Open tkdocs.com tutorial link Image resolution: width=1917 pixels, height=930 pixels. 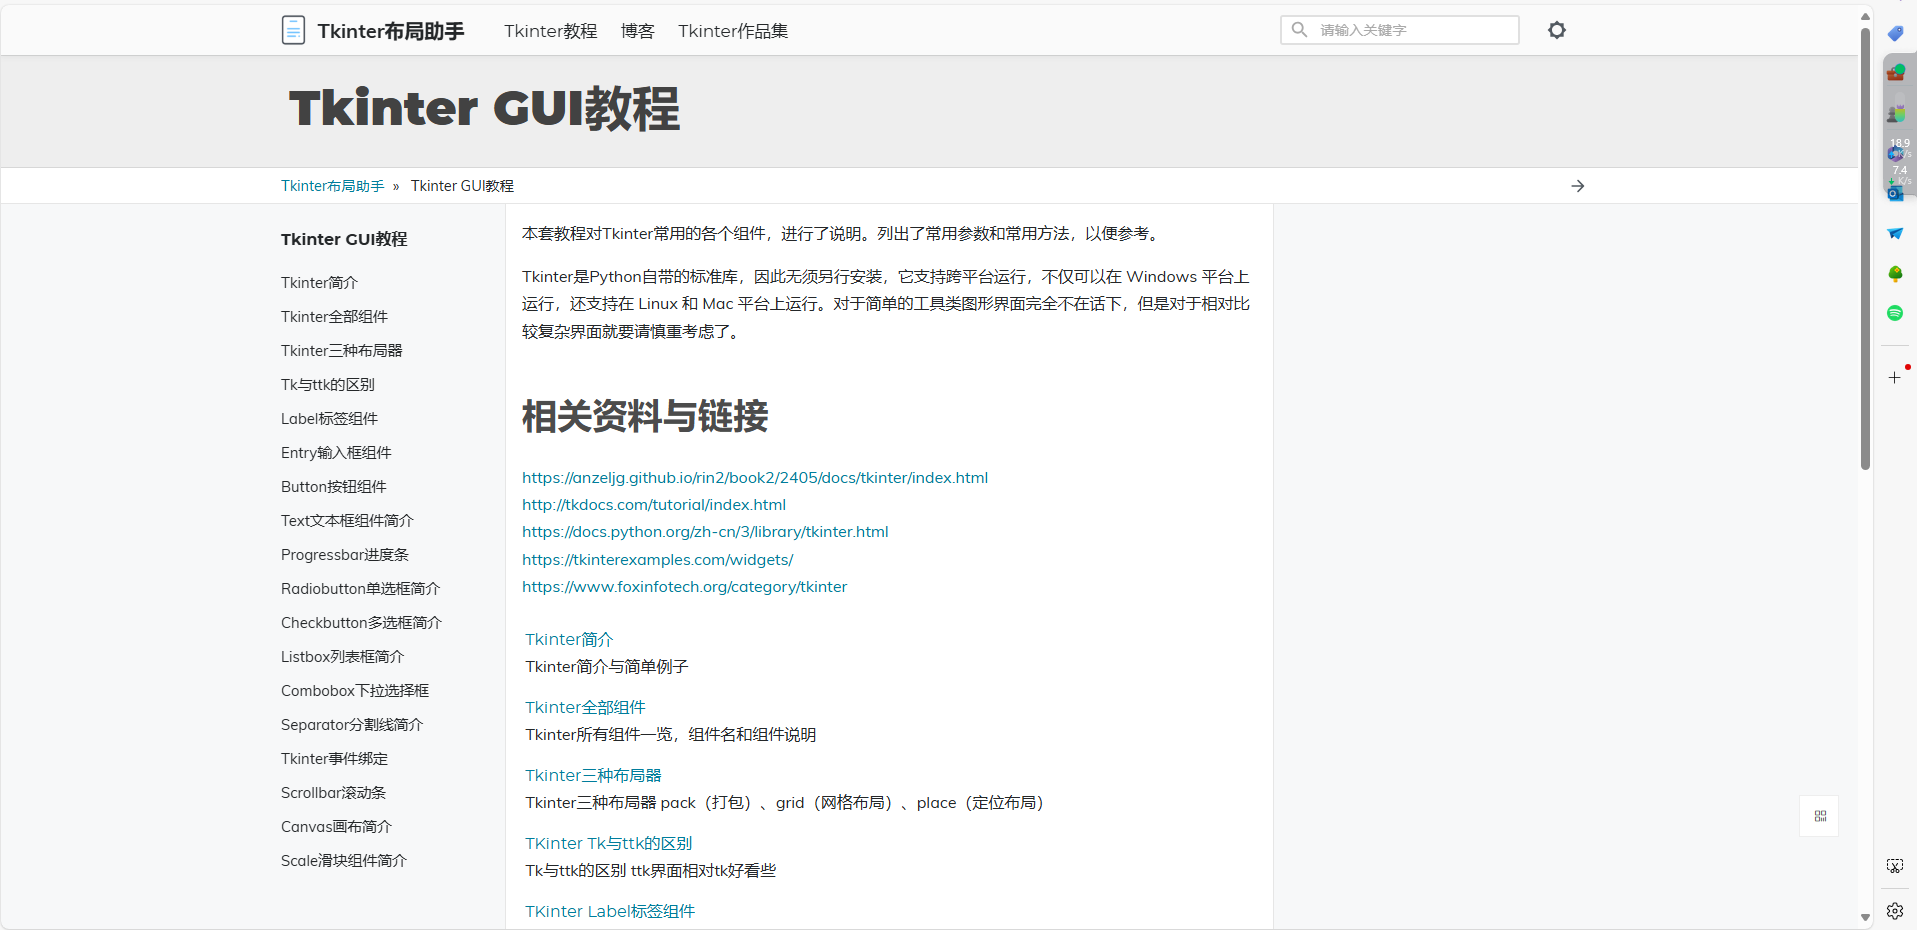point(654,505)
